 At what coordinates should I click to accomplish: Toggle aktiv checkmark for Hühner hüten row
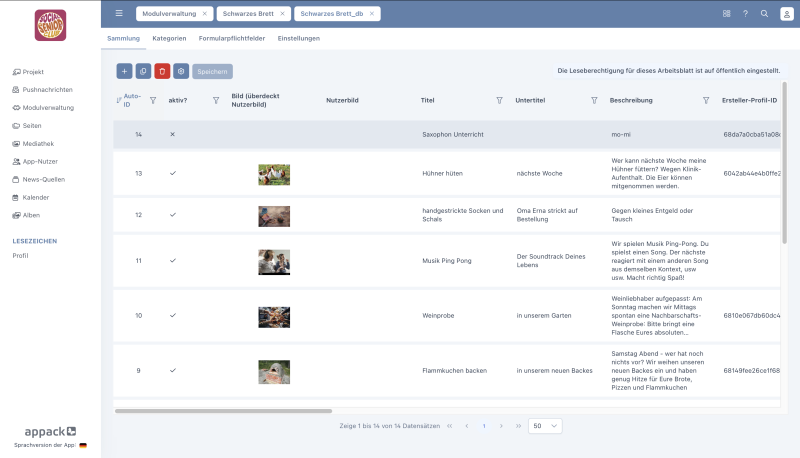(x=172, y=173)
